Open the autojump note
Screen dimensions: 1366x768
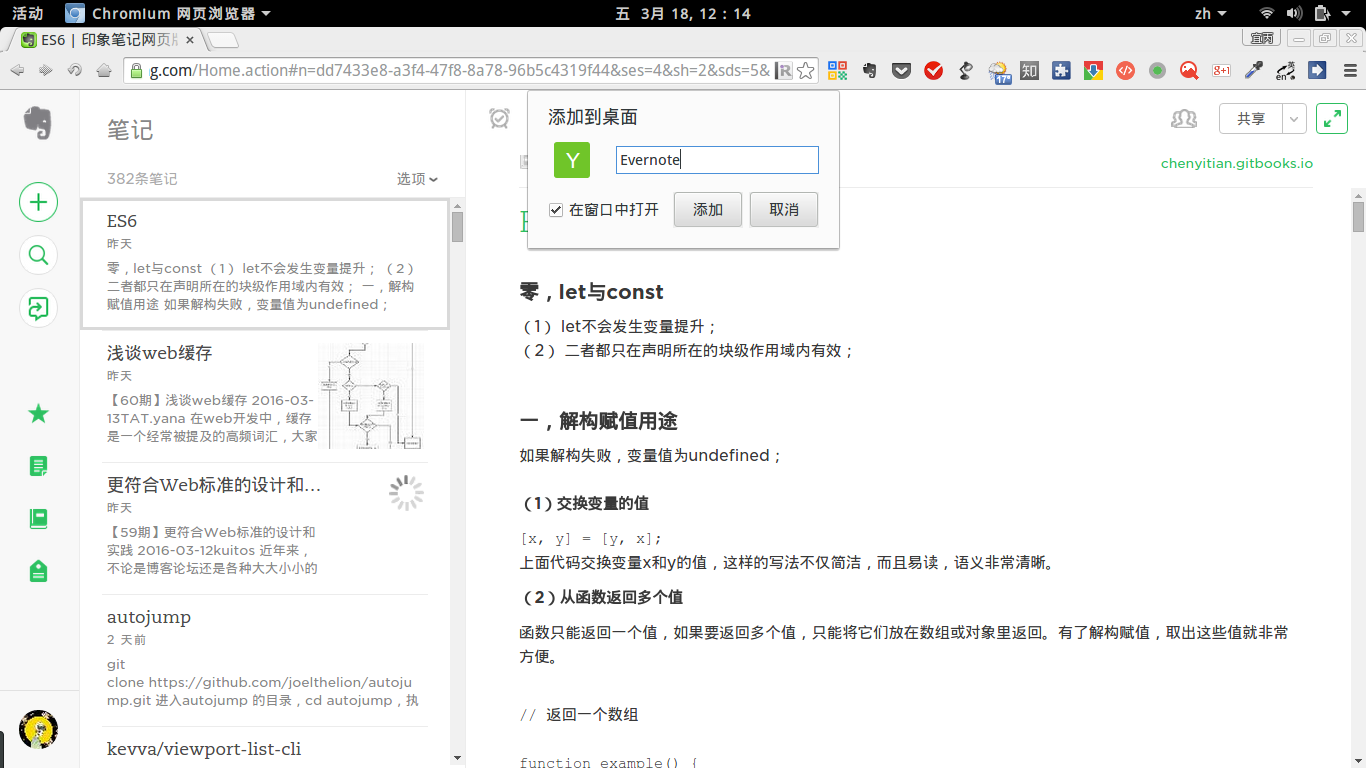[x=265, y=660]
